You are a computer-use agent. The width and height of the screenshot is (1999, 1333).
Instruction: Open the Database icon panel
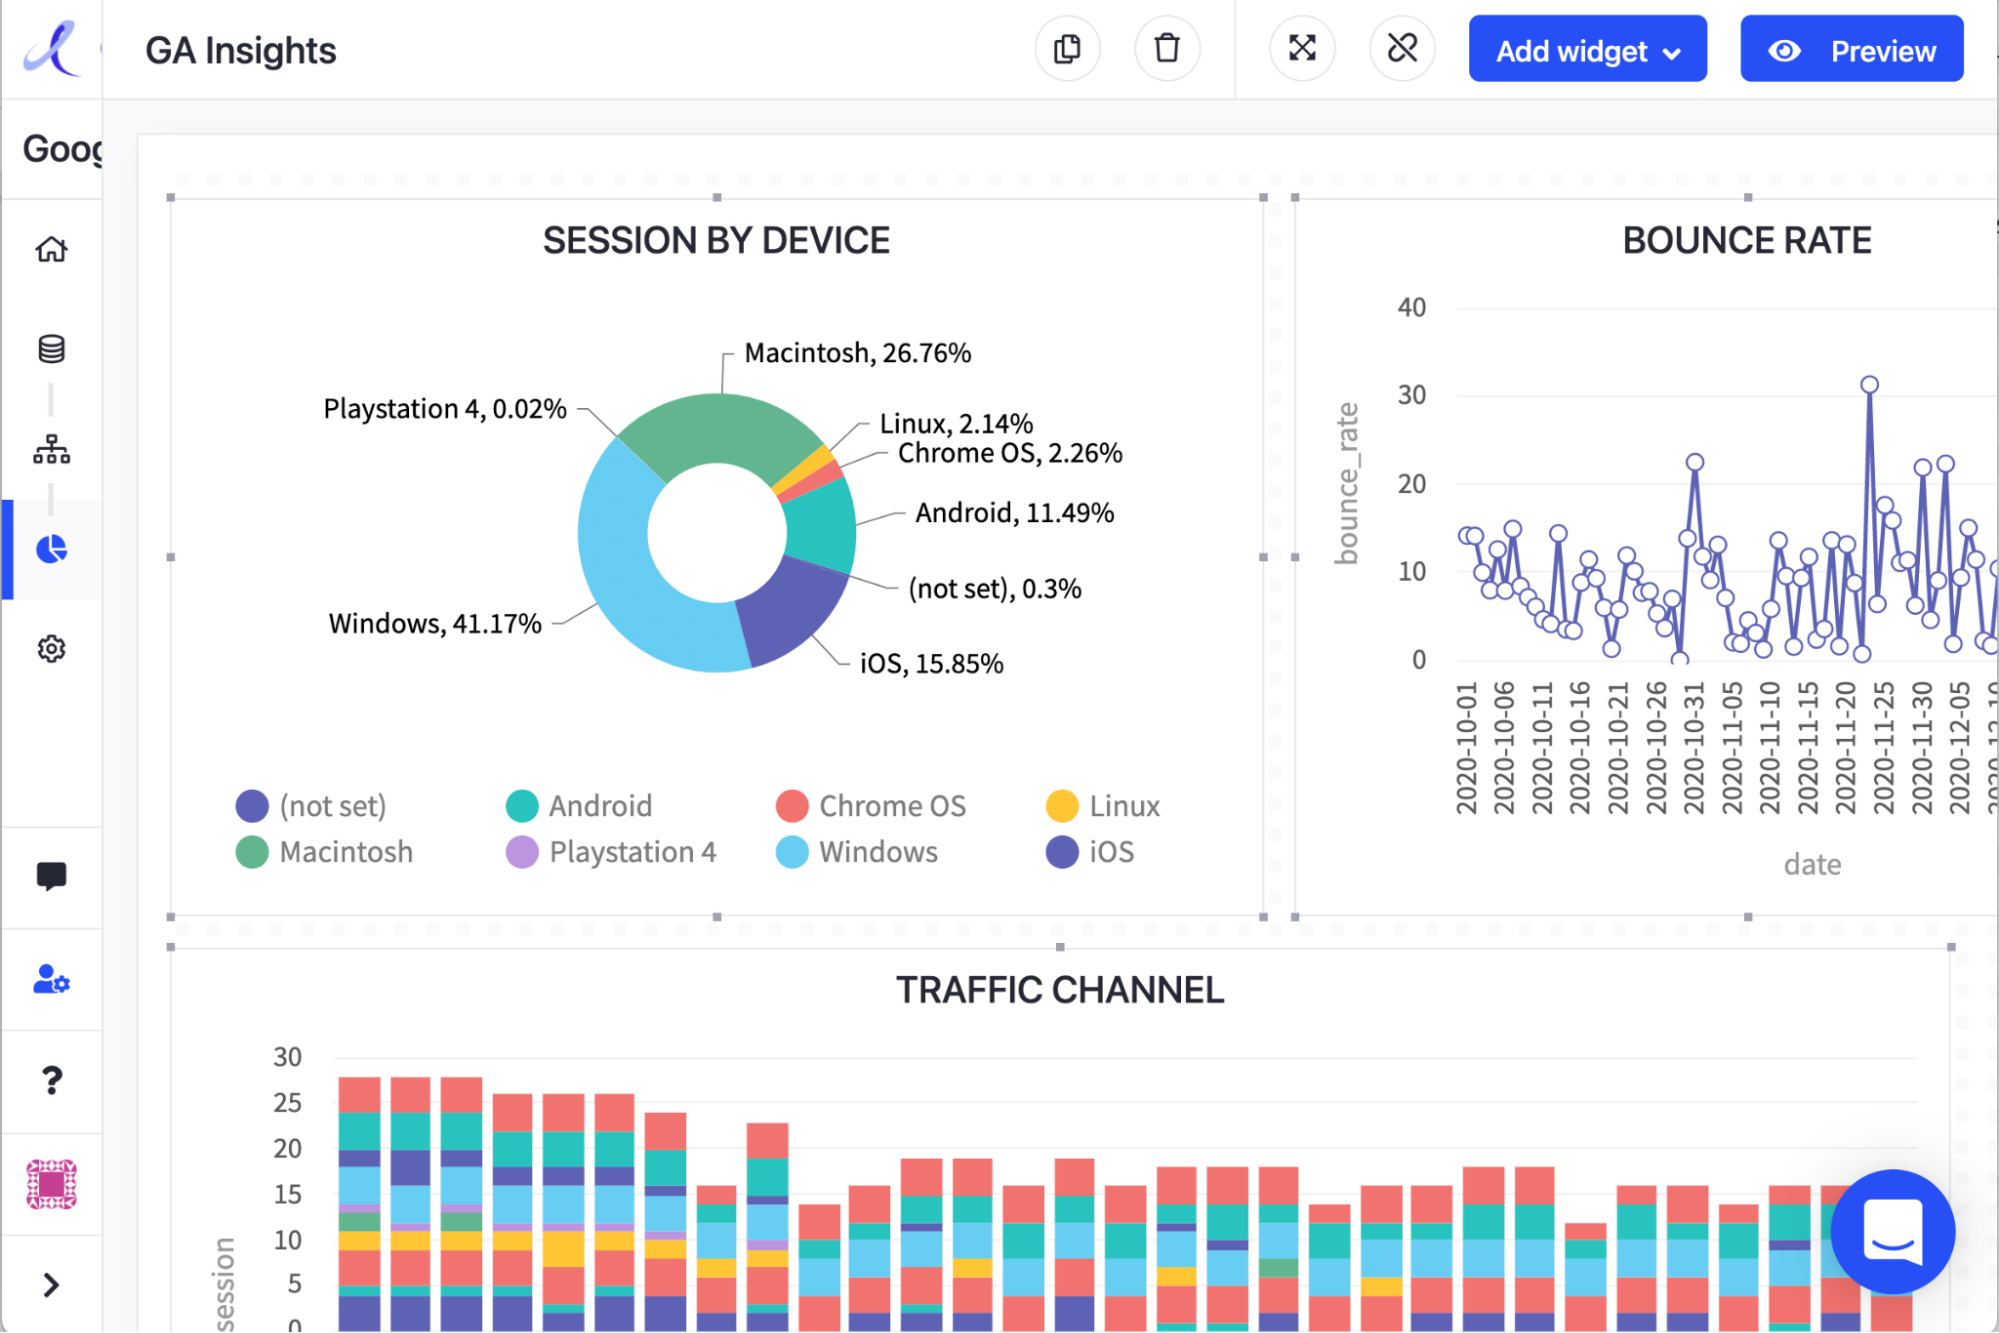pos(52,348)
